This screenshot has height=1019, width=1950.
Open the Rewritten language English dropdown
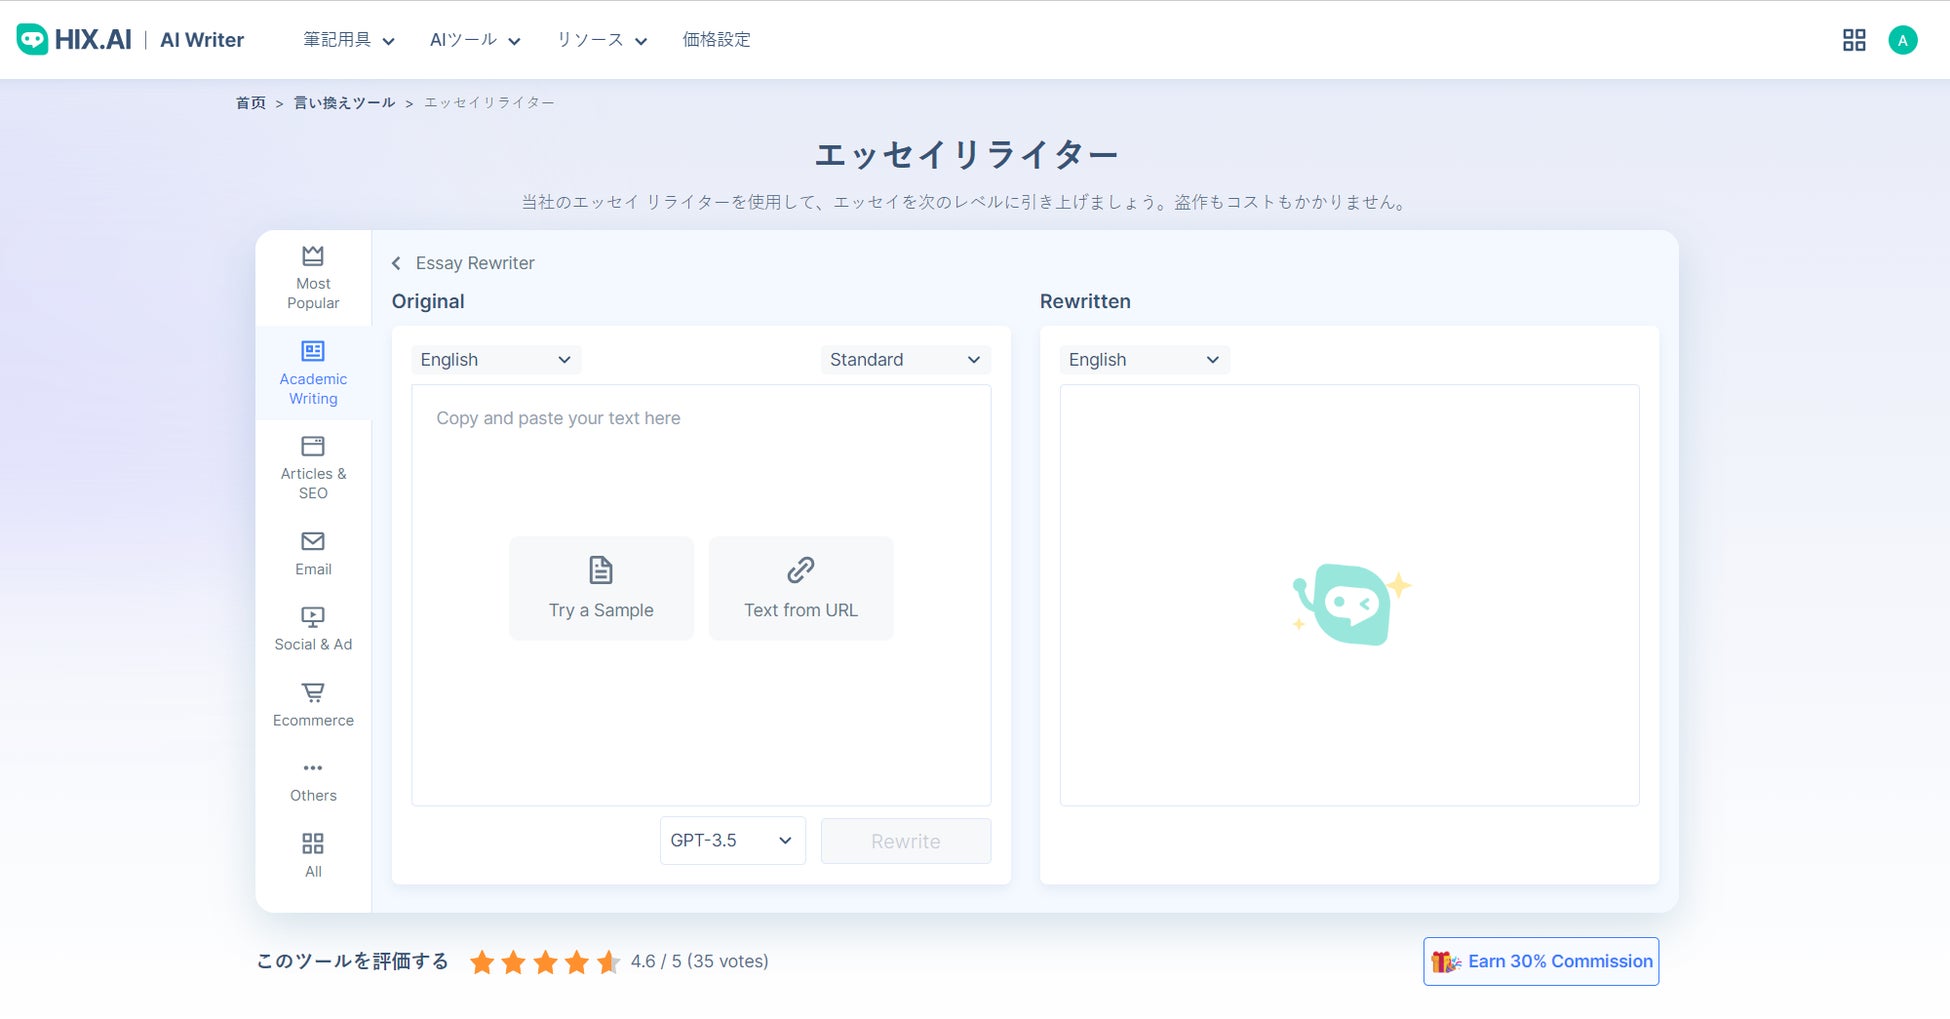tap(1144, 360)
